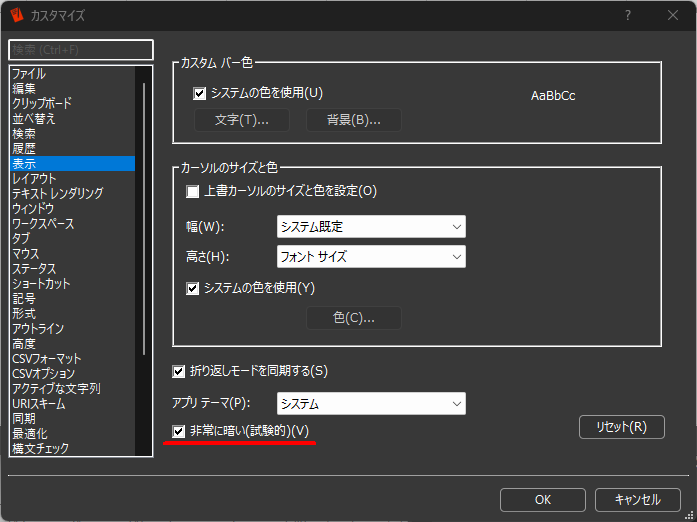Select 構文チェック category
The width and height of the screenshot is (697, 522).
pos(72,448)
